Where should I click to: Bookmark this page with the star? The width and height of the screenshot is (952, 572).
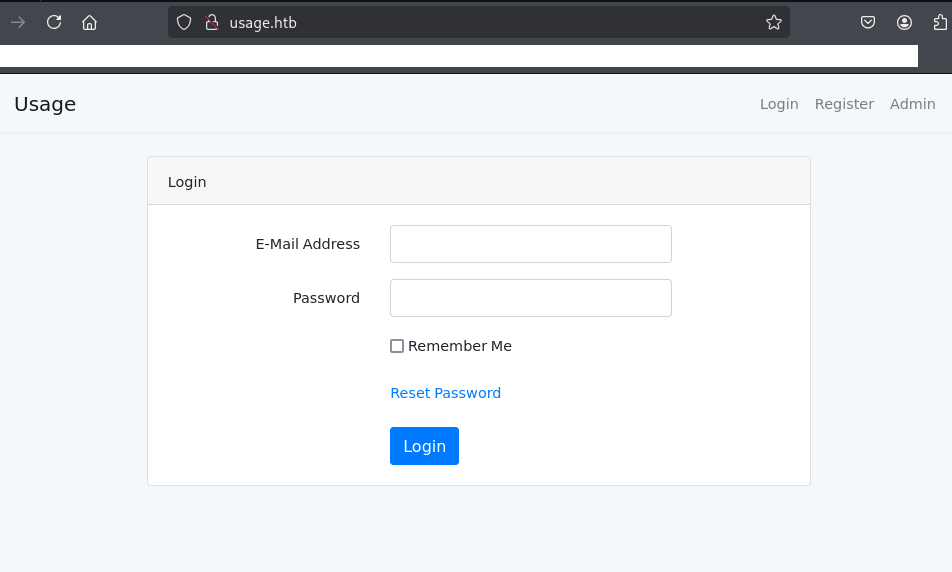pyautogui.click(x=773, y=22)
